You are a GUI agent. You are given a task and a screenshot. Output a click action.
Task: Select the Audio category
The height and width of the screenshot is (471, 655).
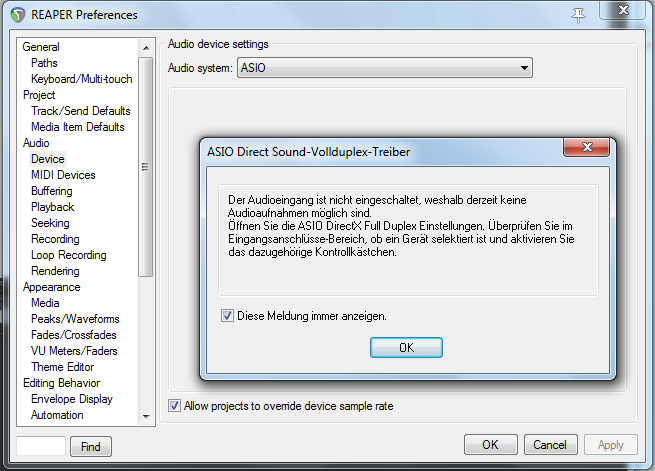pyautogui.click(x=36, y=143)
